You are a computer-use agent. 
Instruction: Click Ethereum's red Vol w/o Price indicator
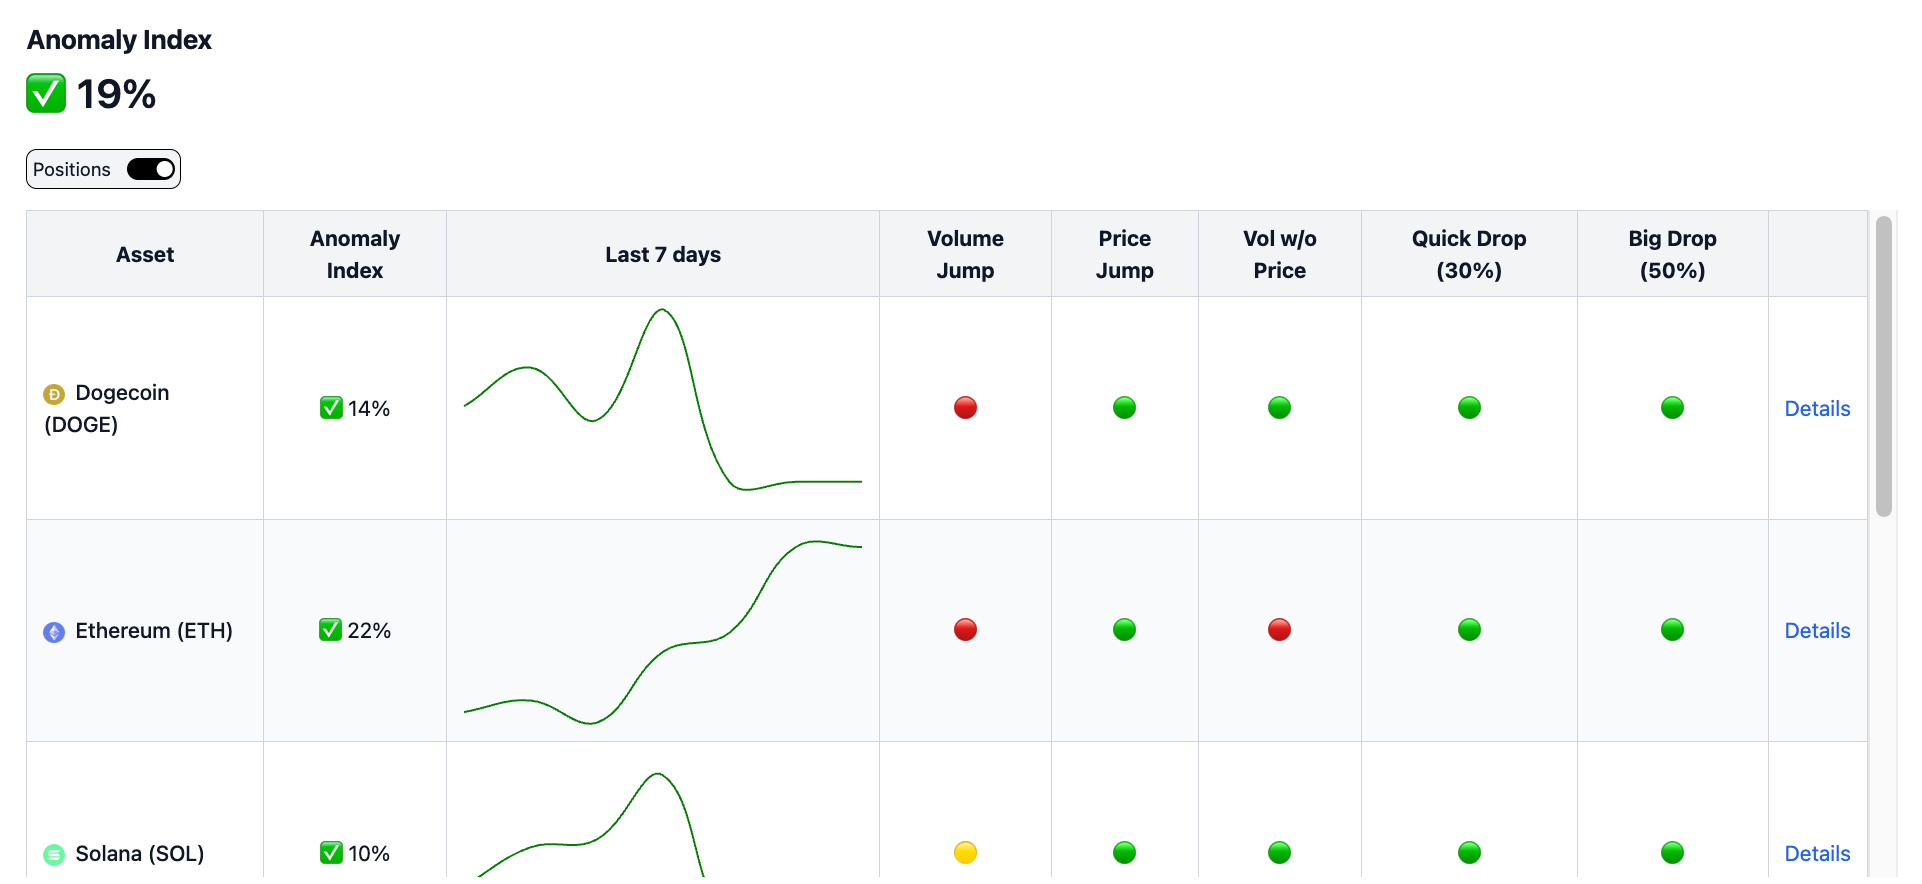pyautogui.click(x=1279, y=630)
